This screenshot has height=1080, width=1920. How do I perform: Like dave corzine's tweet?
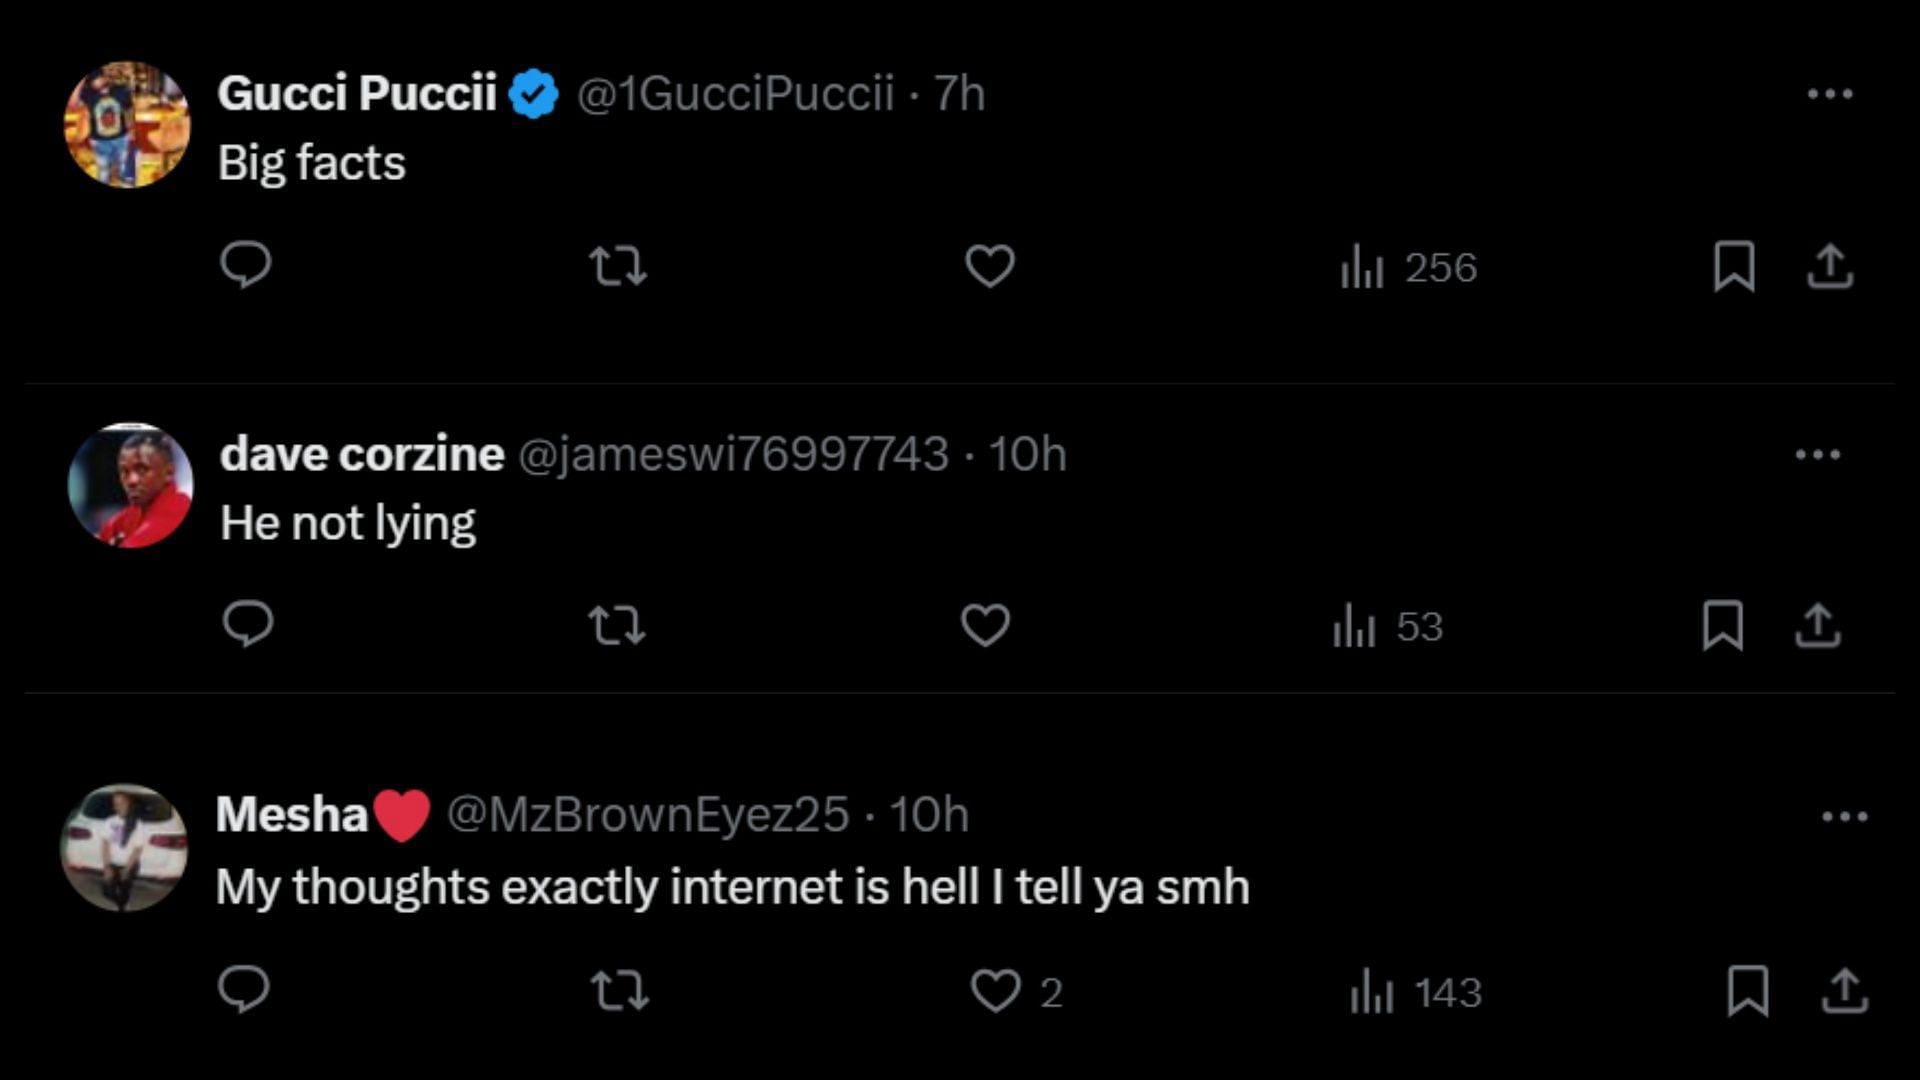985,626
